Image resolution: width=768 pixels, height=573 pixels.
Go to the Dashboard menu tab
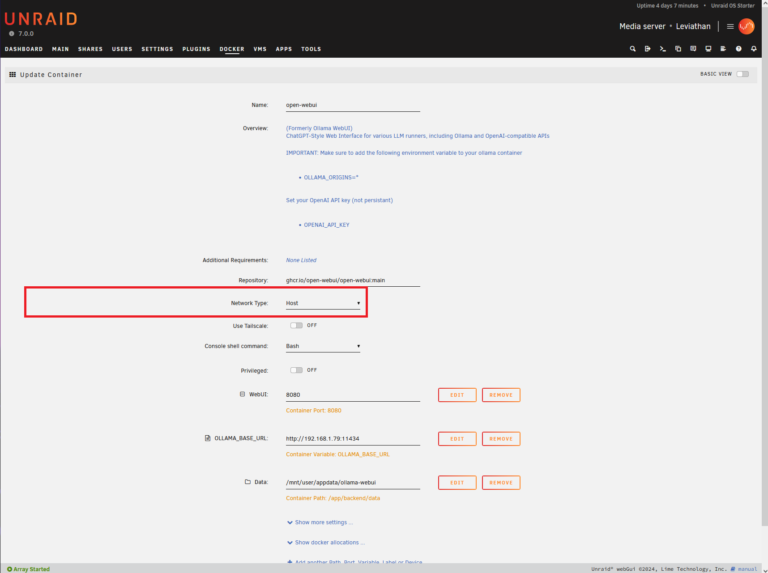[x=23, y=49]
